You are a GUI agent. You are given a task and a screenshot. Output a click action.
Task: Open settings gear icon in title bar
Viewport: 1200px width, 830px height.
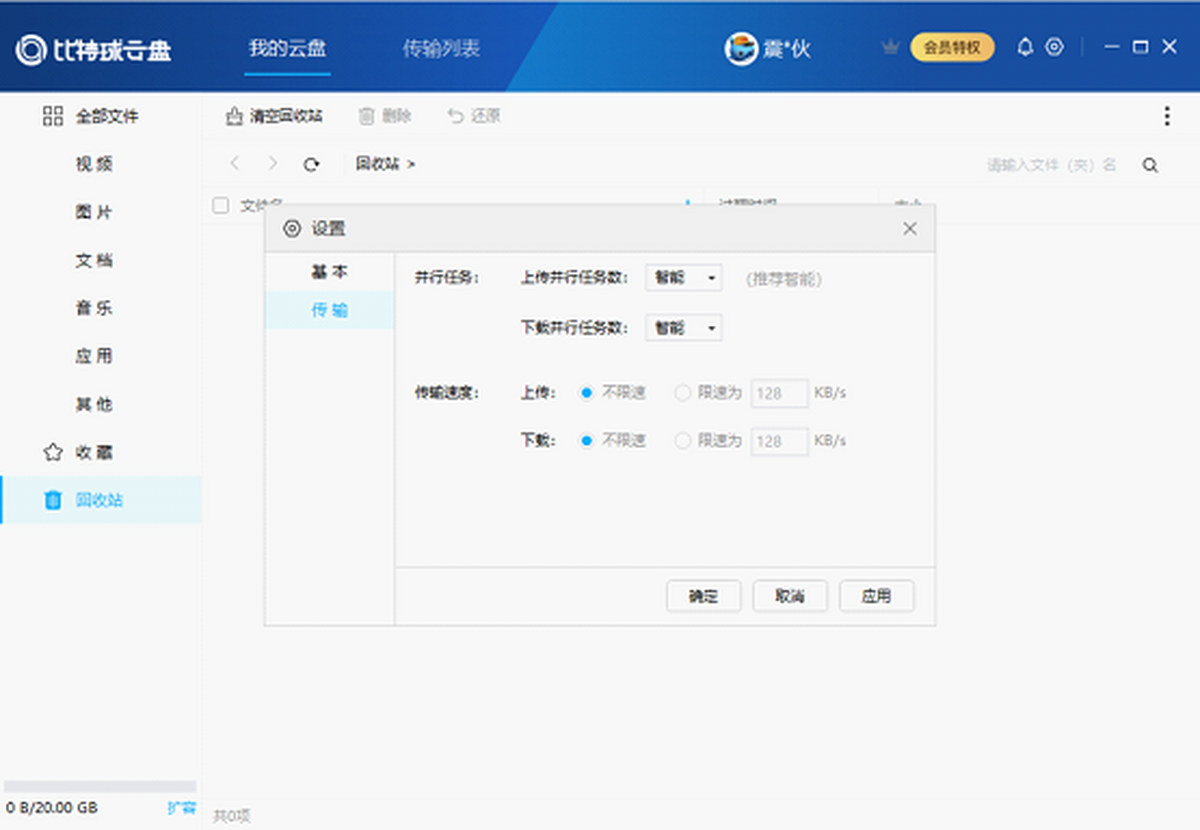point(1054,47)
